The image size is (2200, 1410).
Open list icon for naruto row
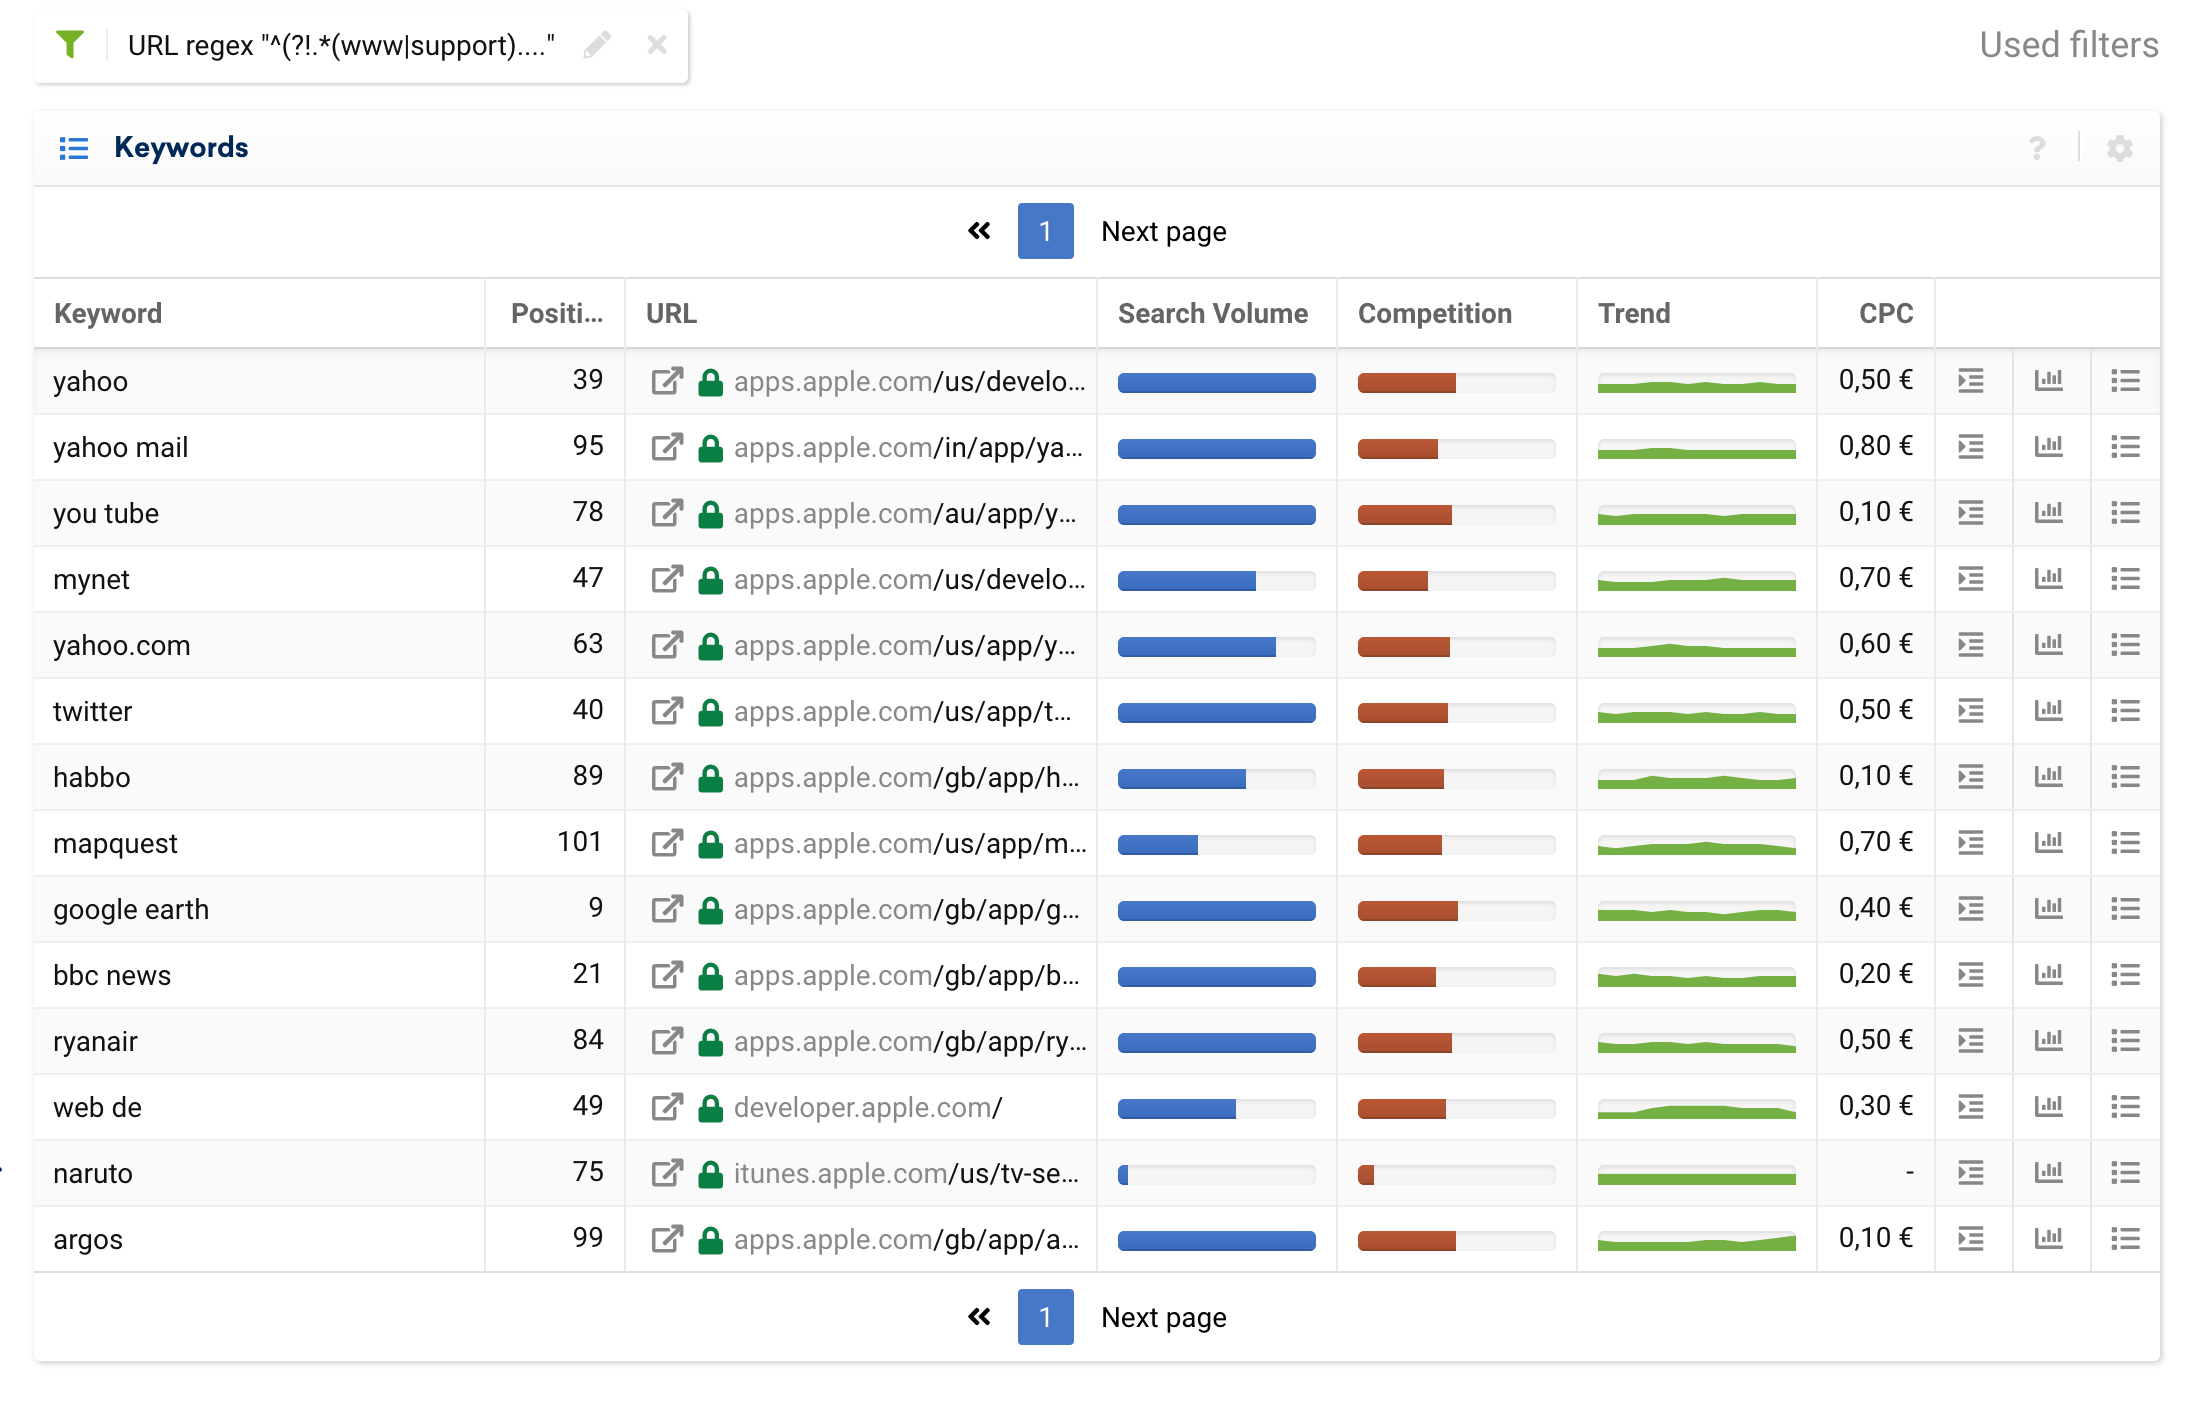click(2126, 1173)
